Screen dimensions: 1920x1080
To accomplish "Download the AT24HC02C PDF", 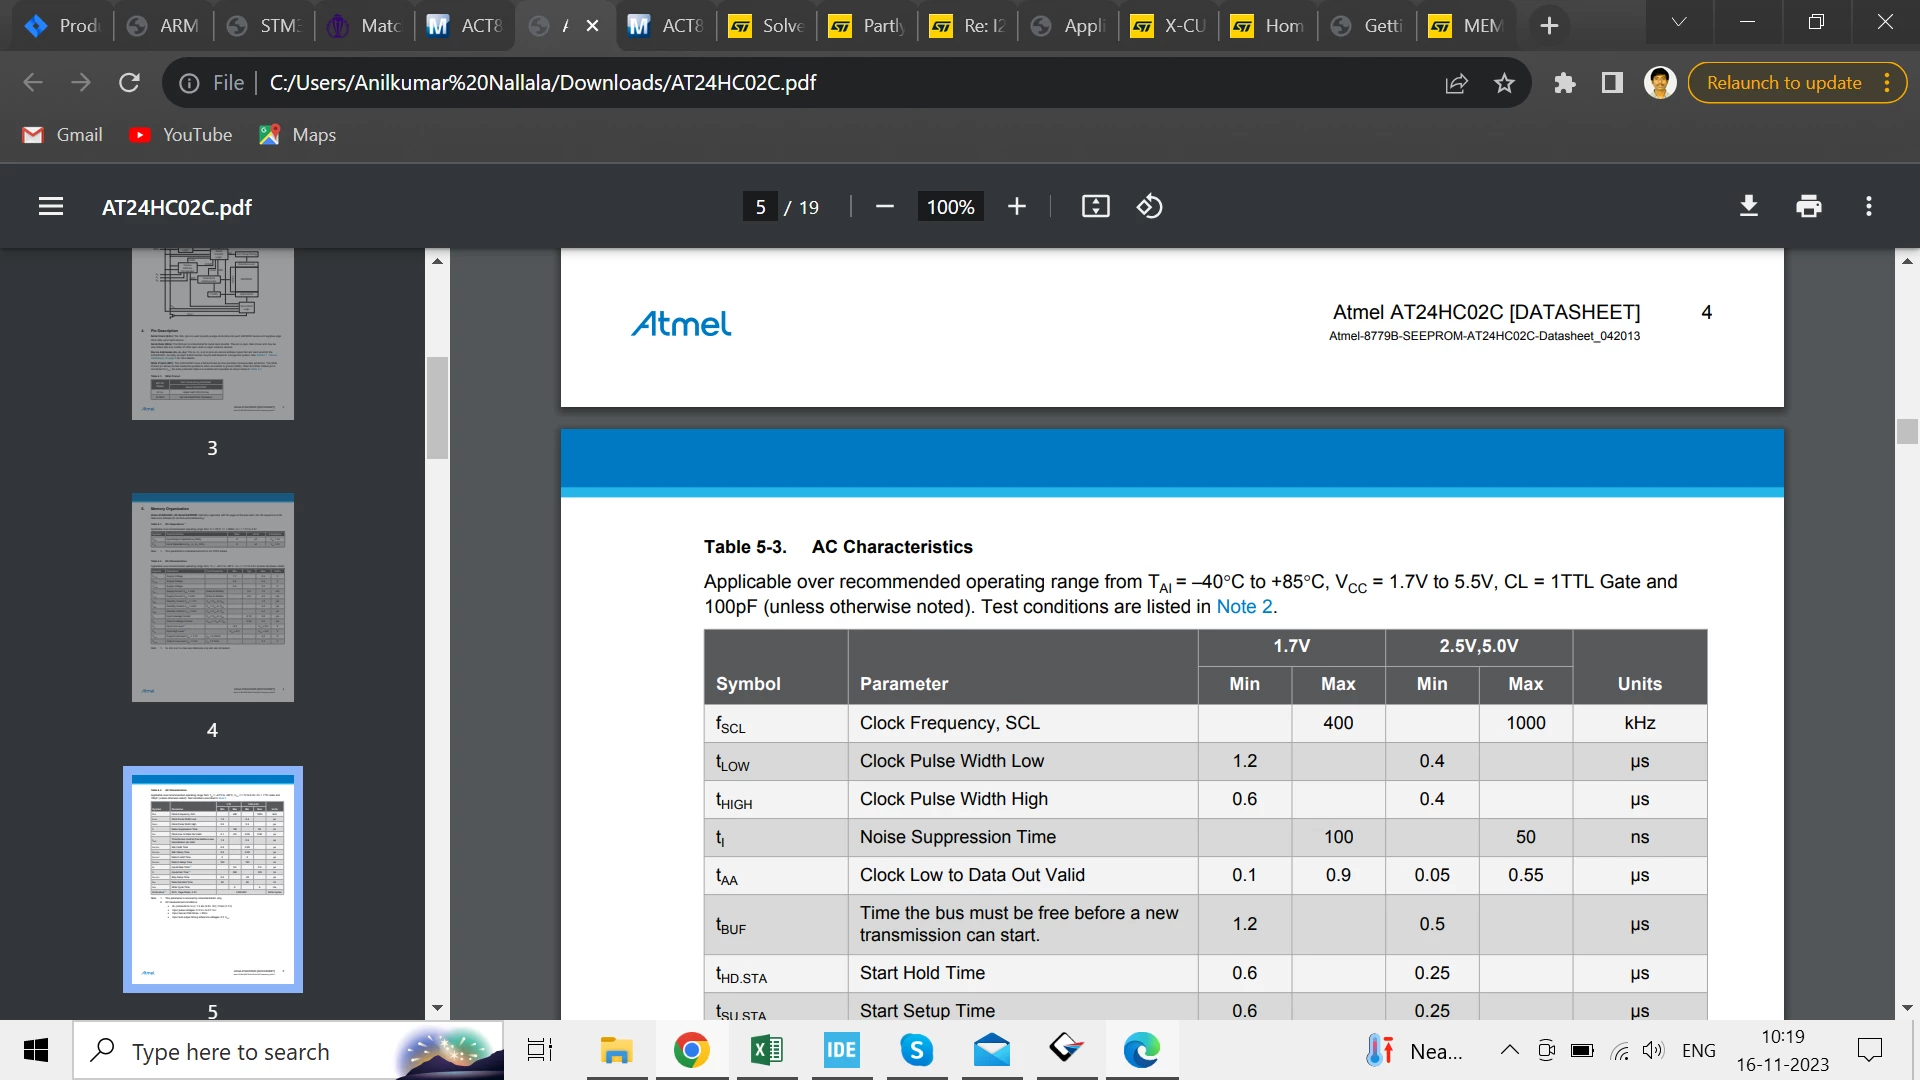I will (1749, 207).
